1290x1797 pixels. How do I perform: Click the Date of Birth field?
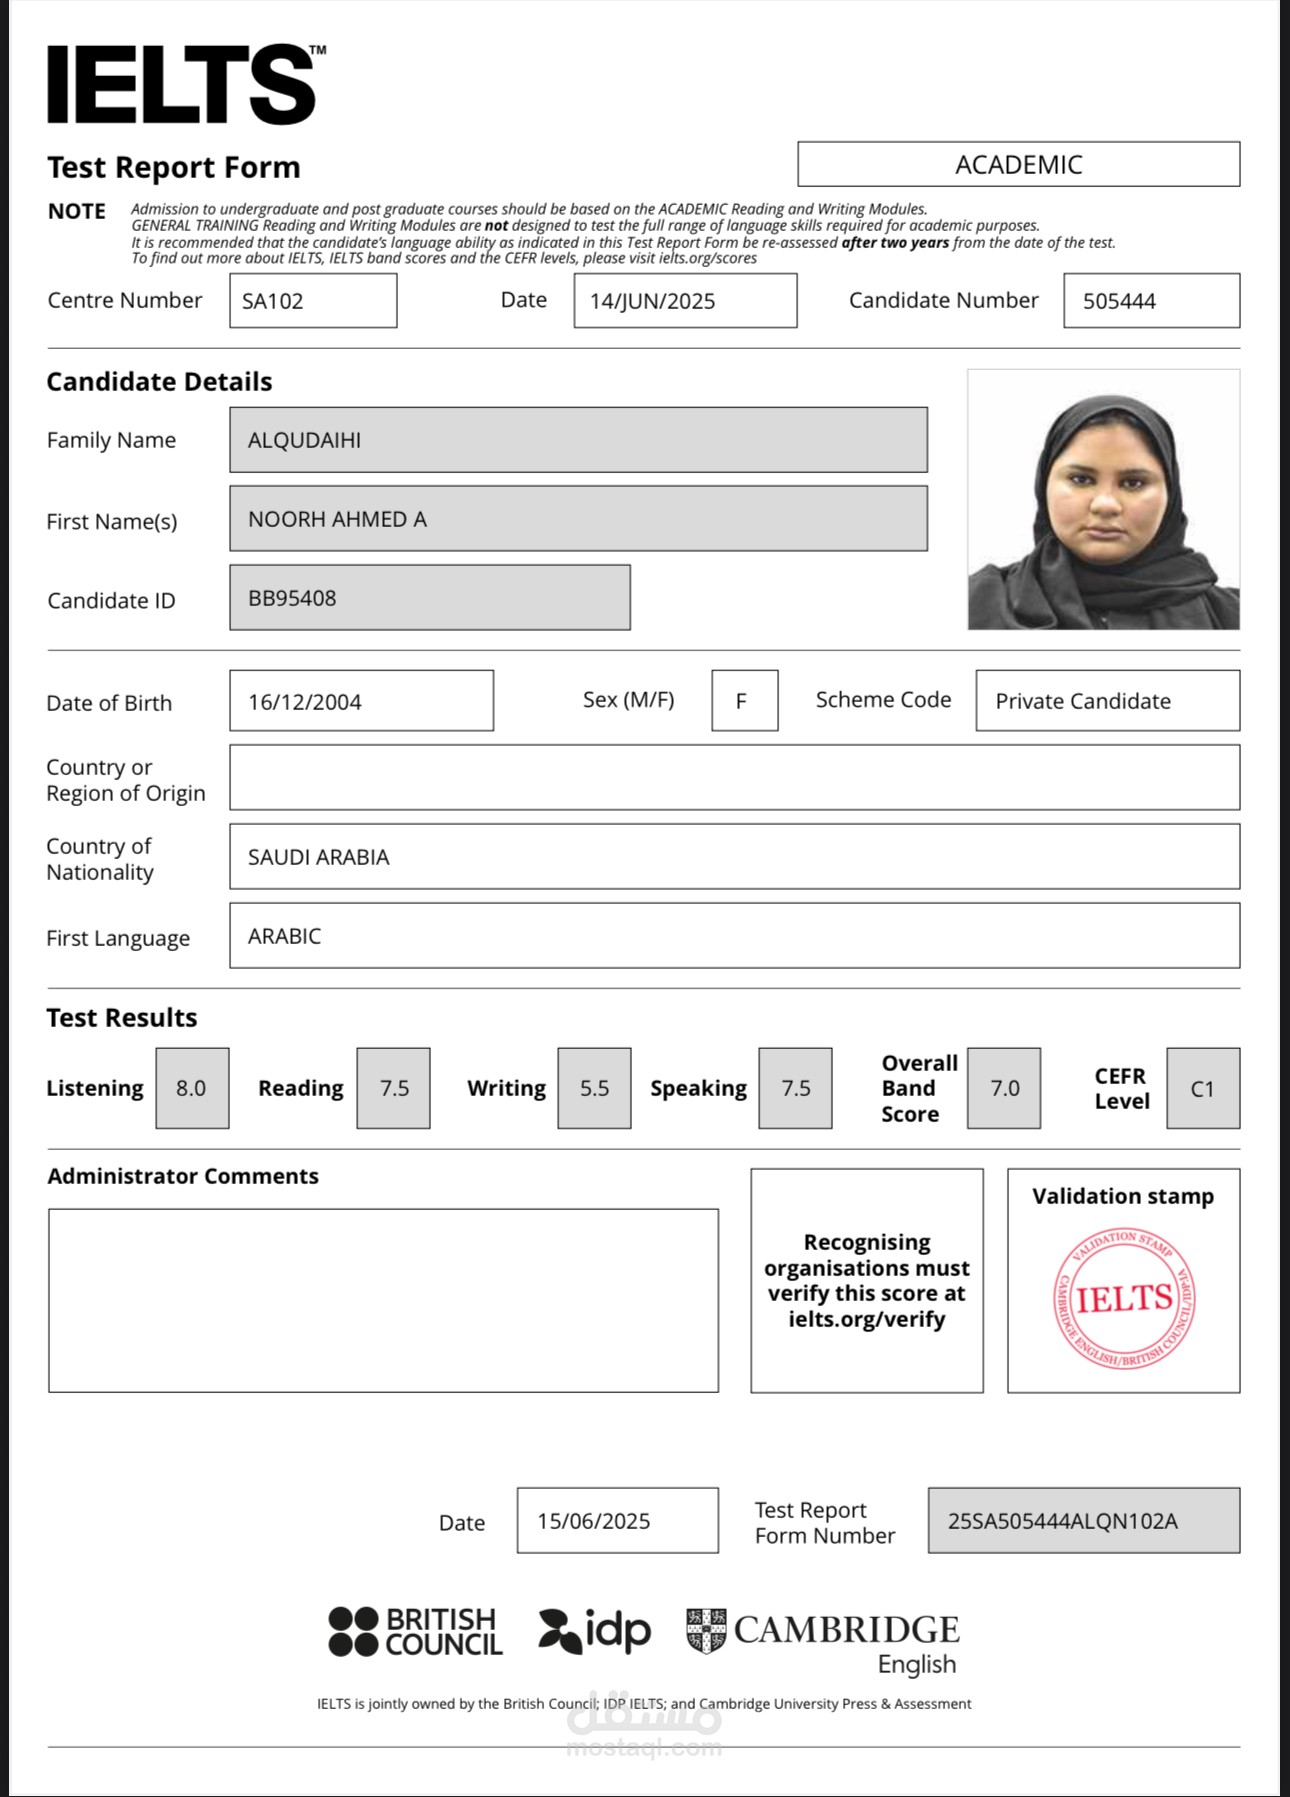361,700
